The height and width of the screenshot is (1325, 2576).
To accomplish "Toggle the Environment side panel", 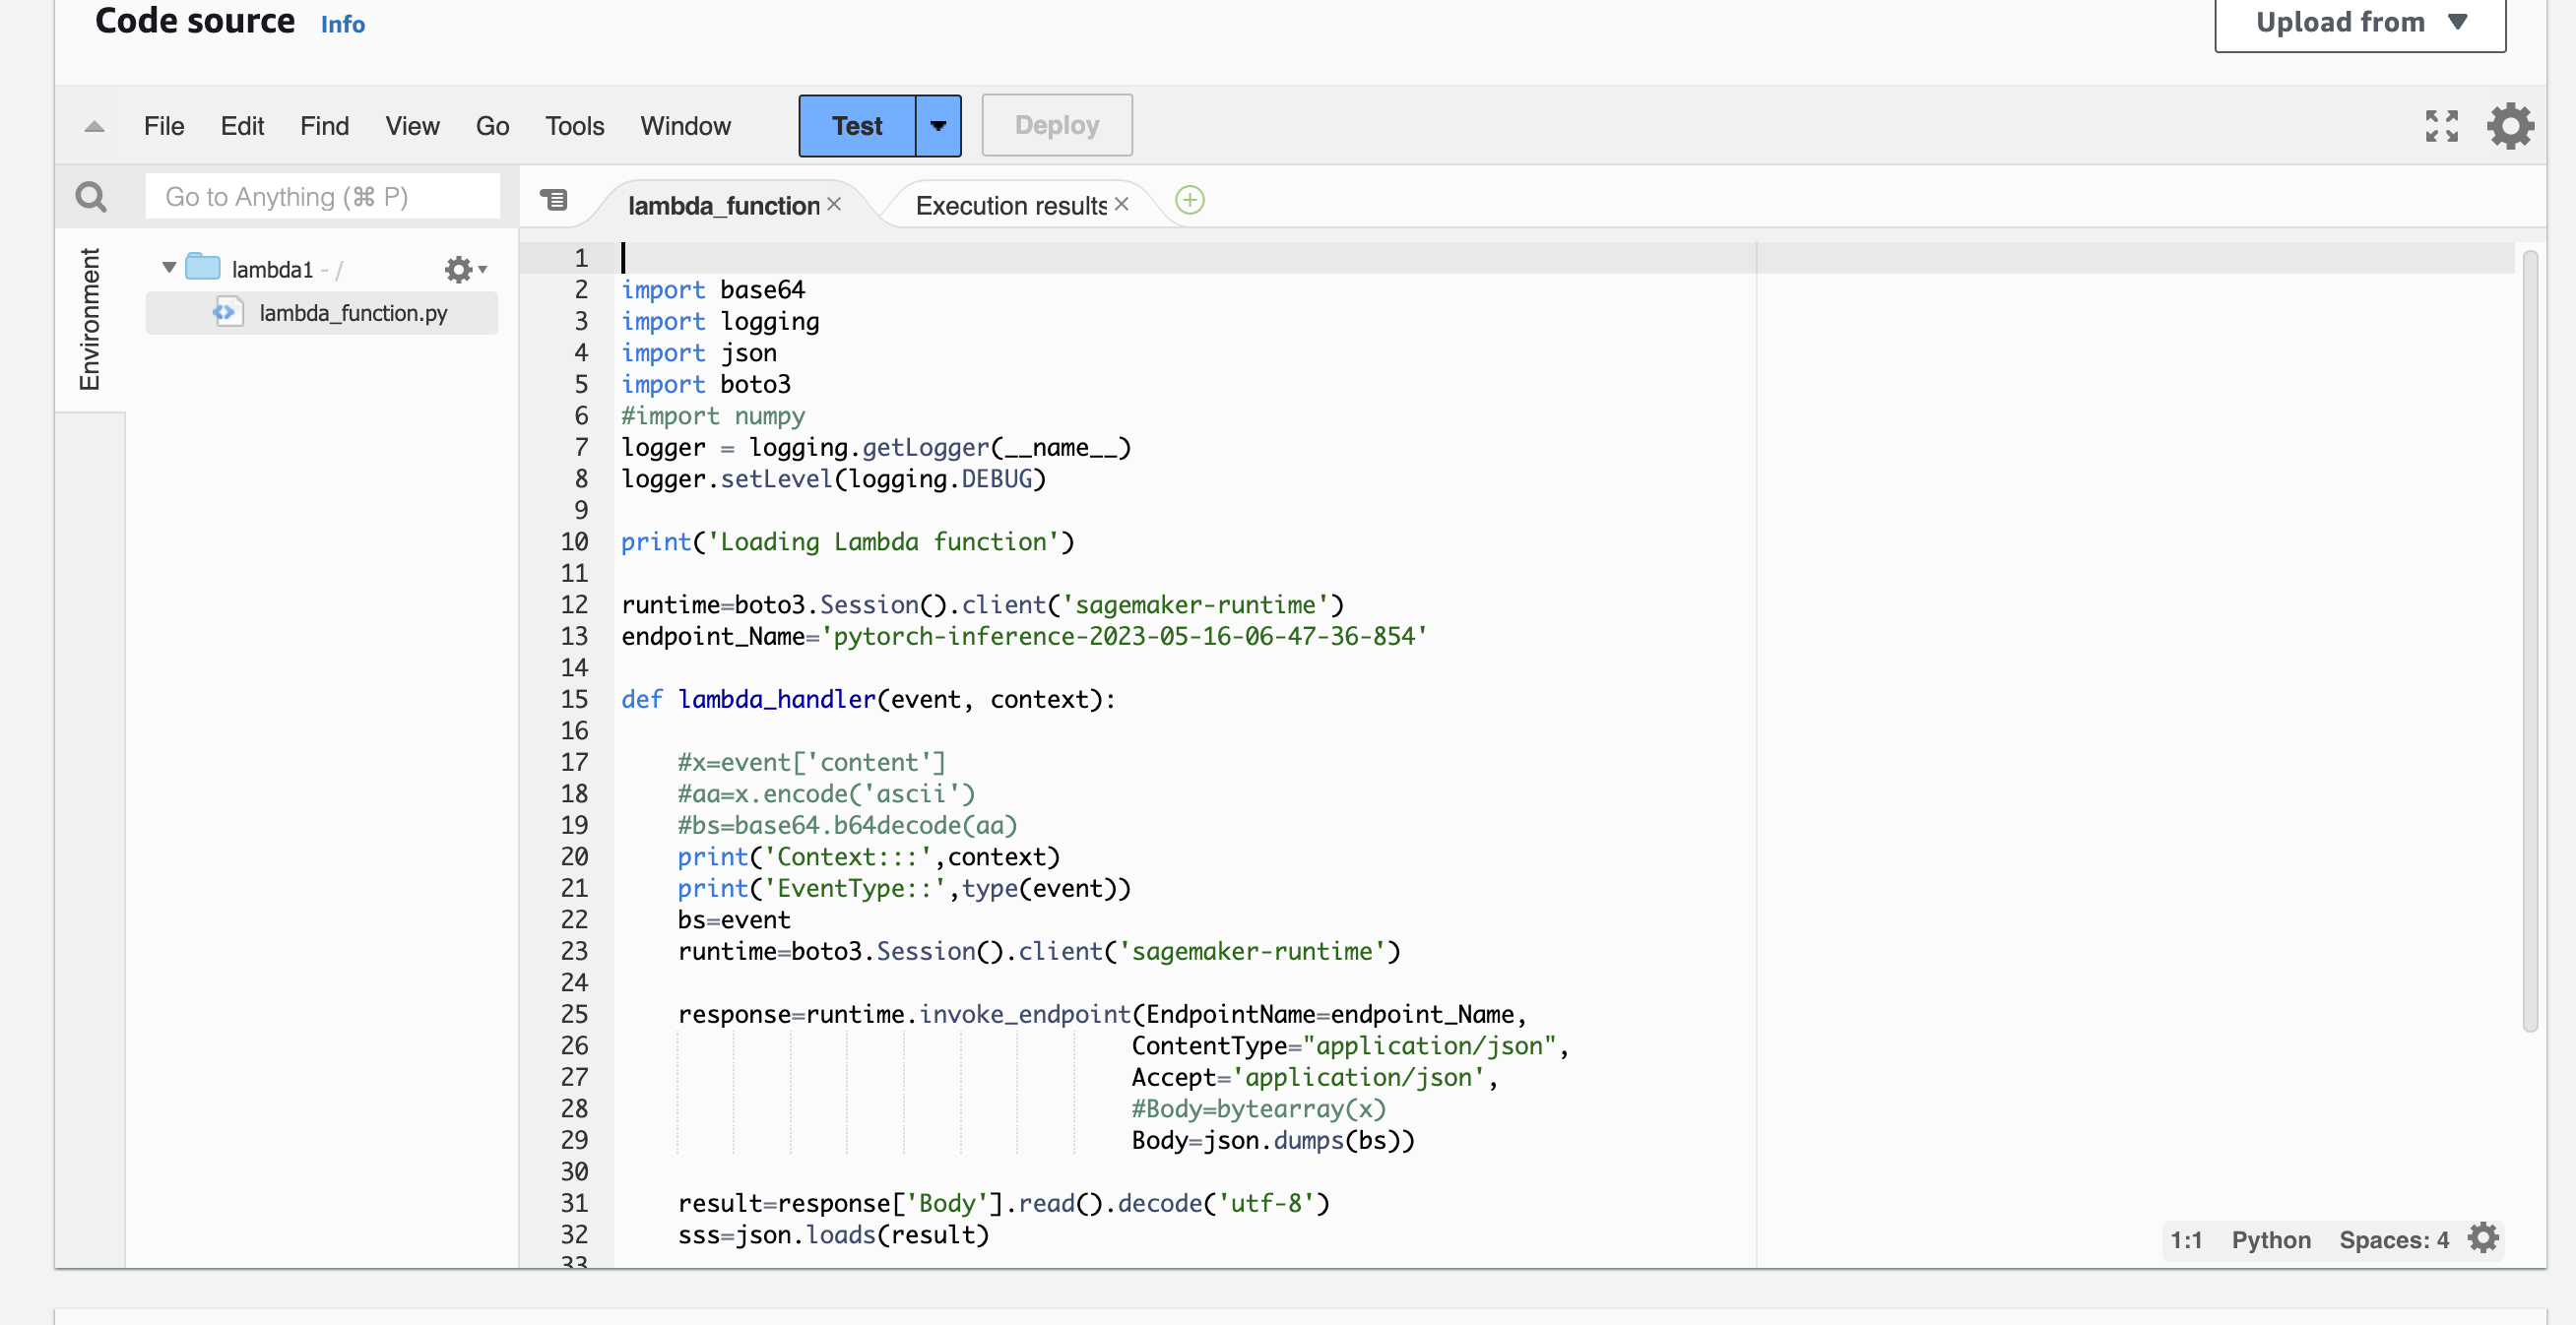I will tap(90, 319).
